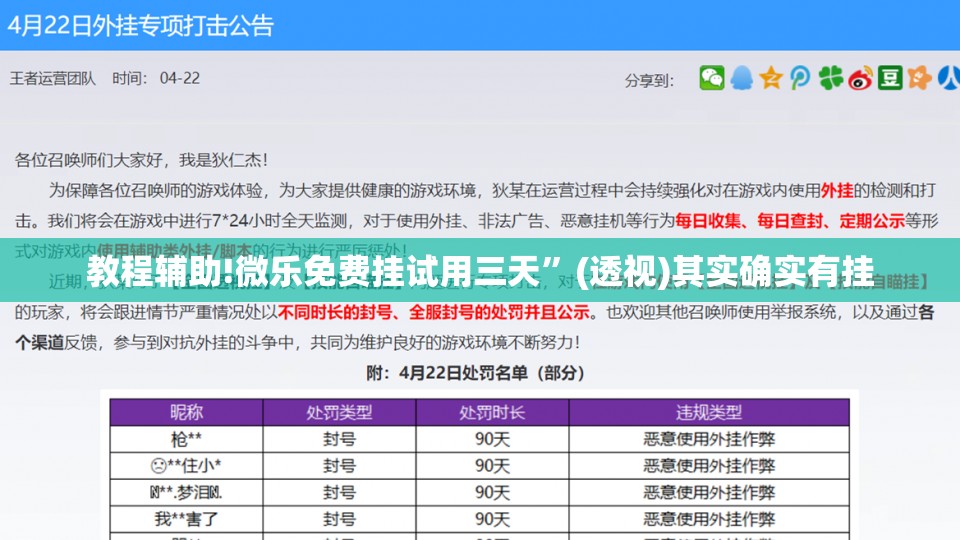Click the Pengyou 'P' share icon
This screenshot has width=960, height=540.
click(800, 78)
